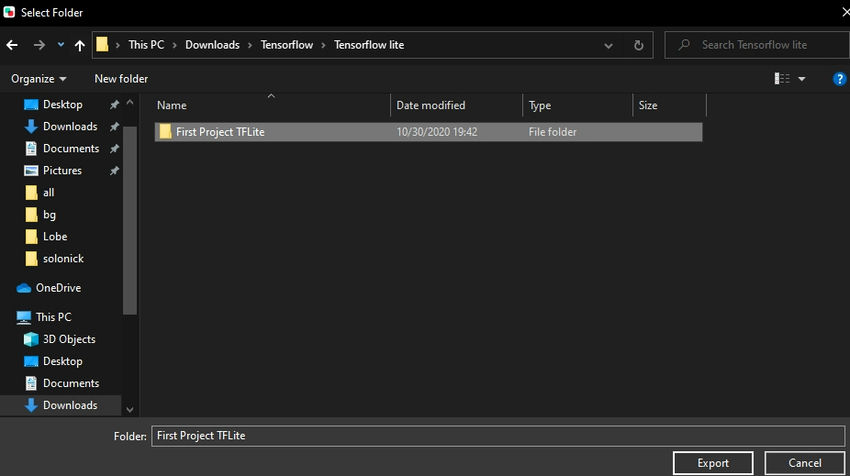The image size is (850, 476).
Task: Open 3D Objects under This PC
Action: click(x=69, y=339)
